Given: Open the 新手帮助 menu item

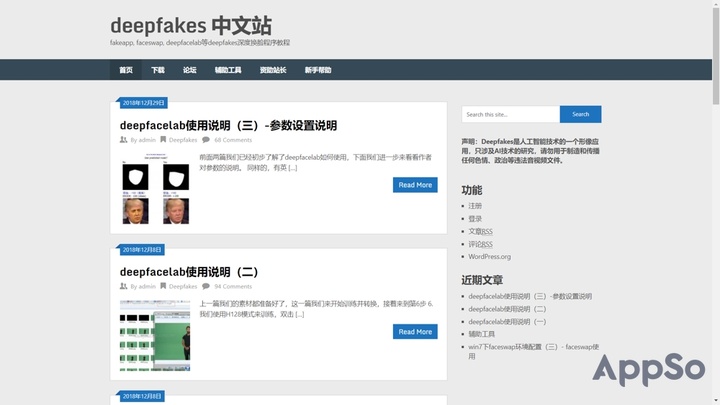Looking at the screenshot, I should click(x=318, y=70).
